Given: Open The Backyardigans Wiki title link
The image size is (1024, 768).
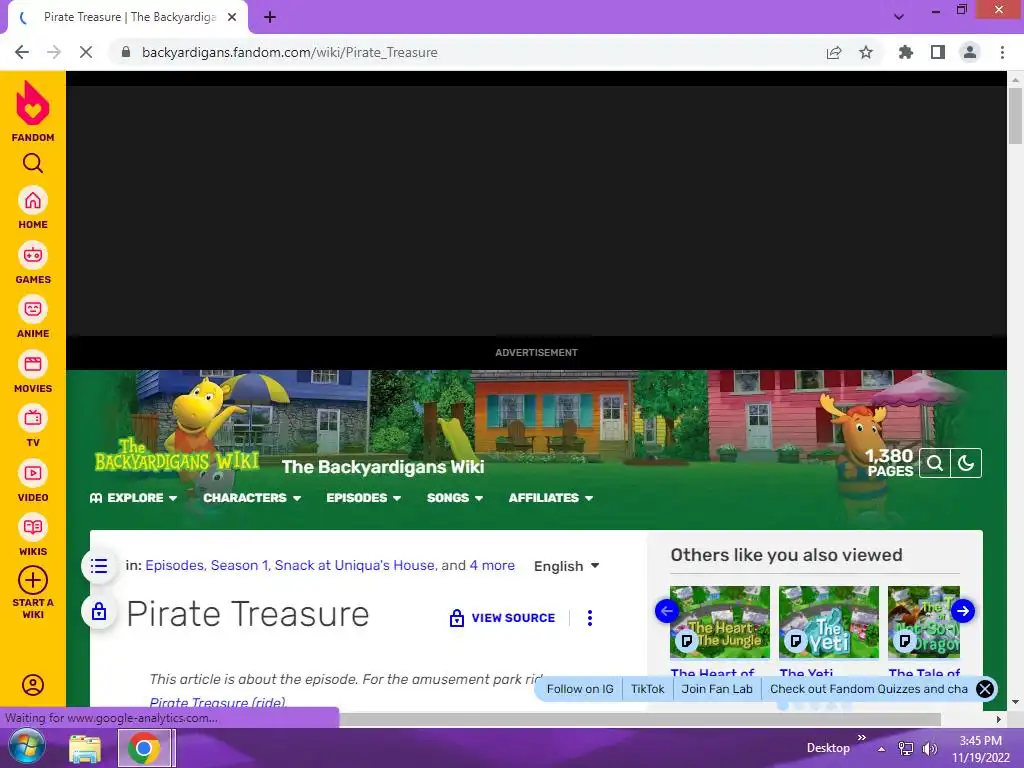Looking at the screenshot, I should 383,467.
